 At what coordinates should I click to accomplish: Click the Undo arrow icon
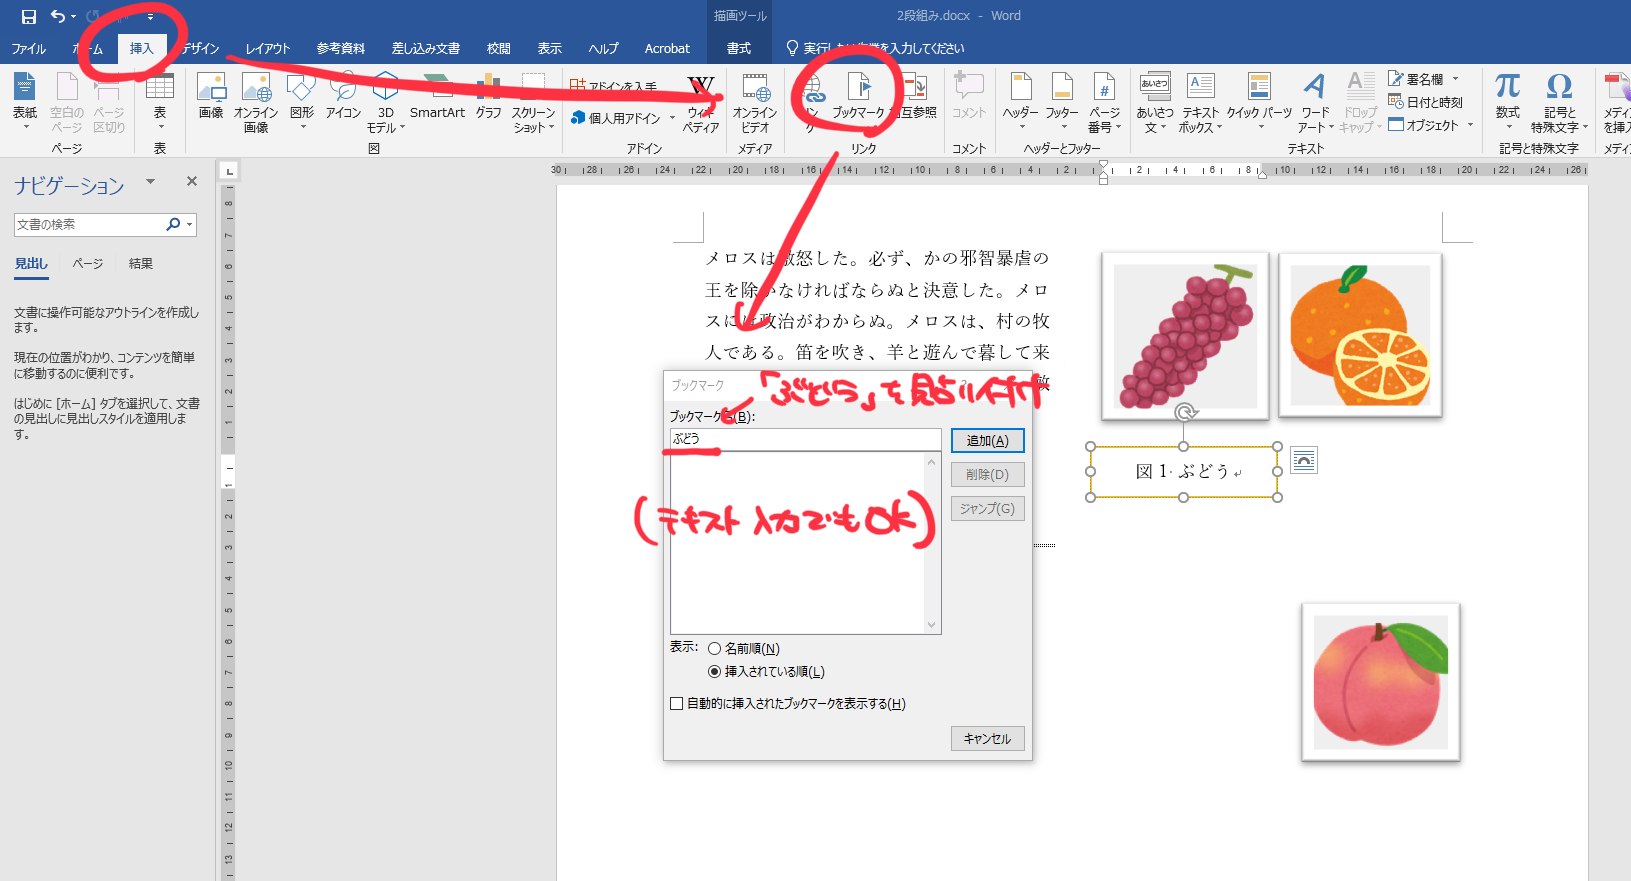coord(58,16)
